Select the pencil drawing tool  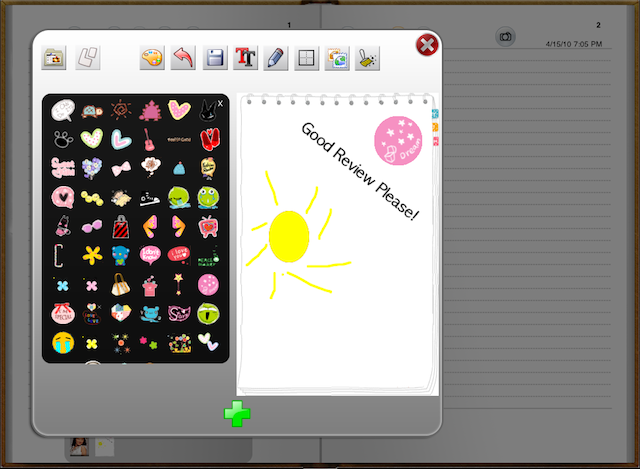275,58
